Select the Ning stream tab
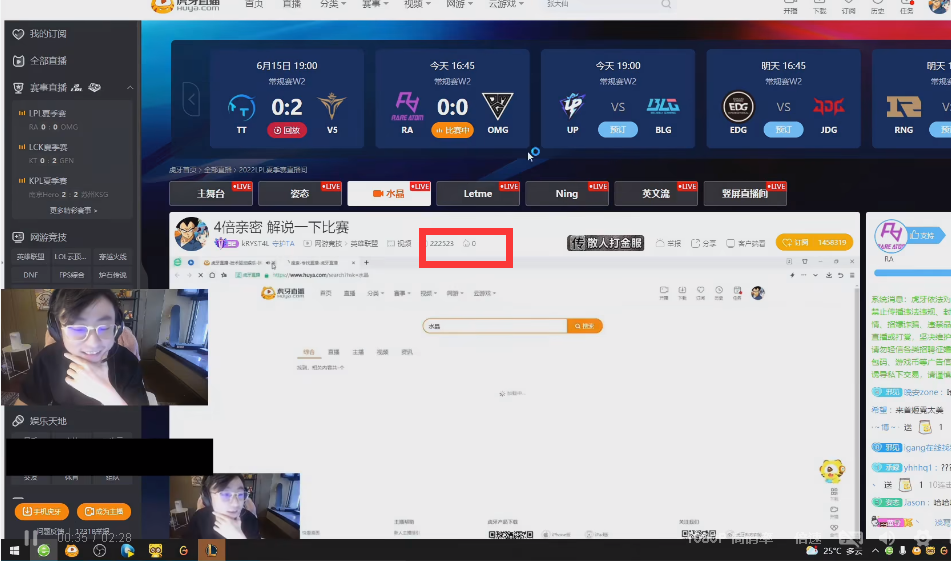Viewport: 951px width, 561px height. click(x=566, y=193)
